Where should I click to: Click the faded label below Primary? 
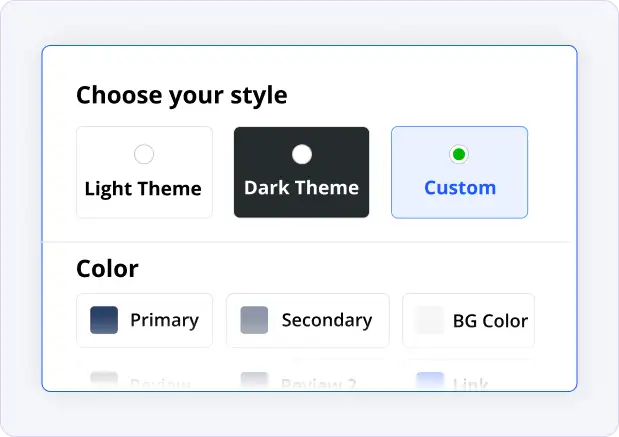(159, 383)
